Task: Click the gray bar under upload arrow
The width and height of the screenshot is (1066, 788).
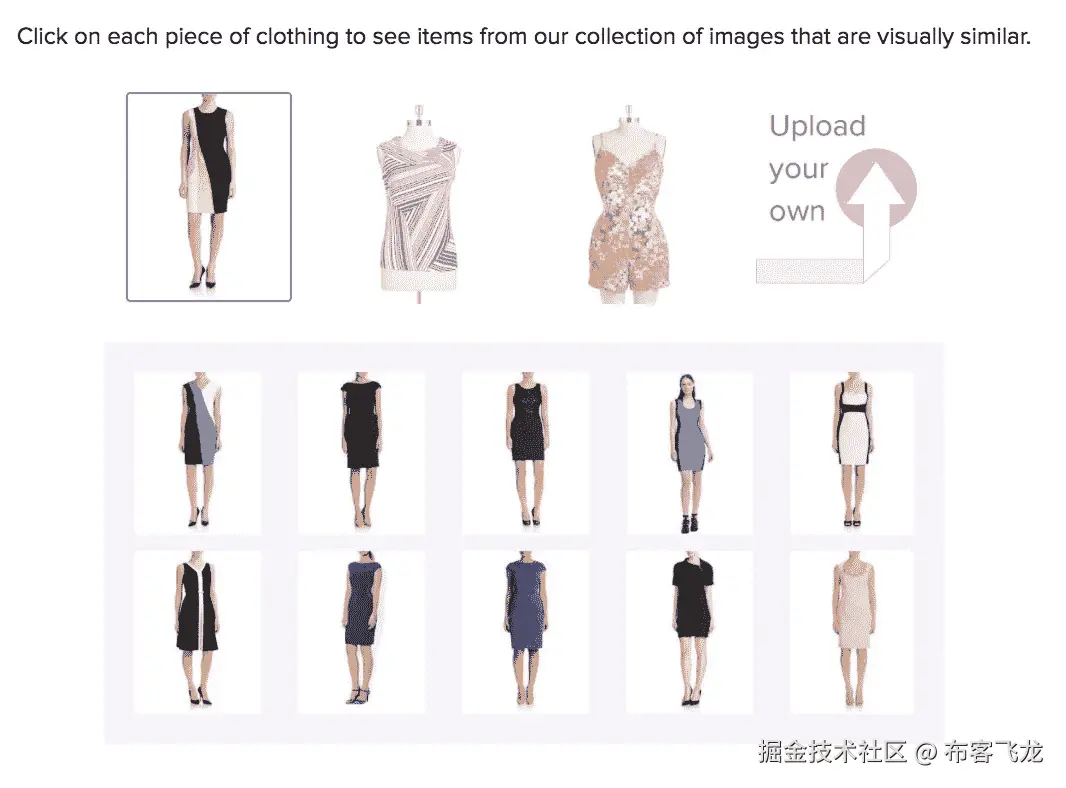Action: pyautogui.click(x=810, y=271)
